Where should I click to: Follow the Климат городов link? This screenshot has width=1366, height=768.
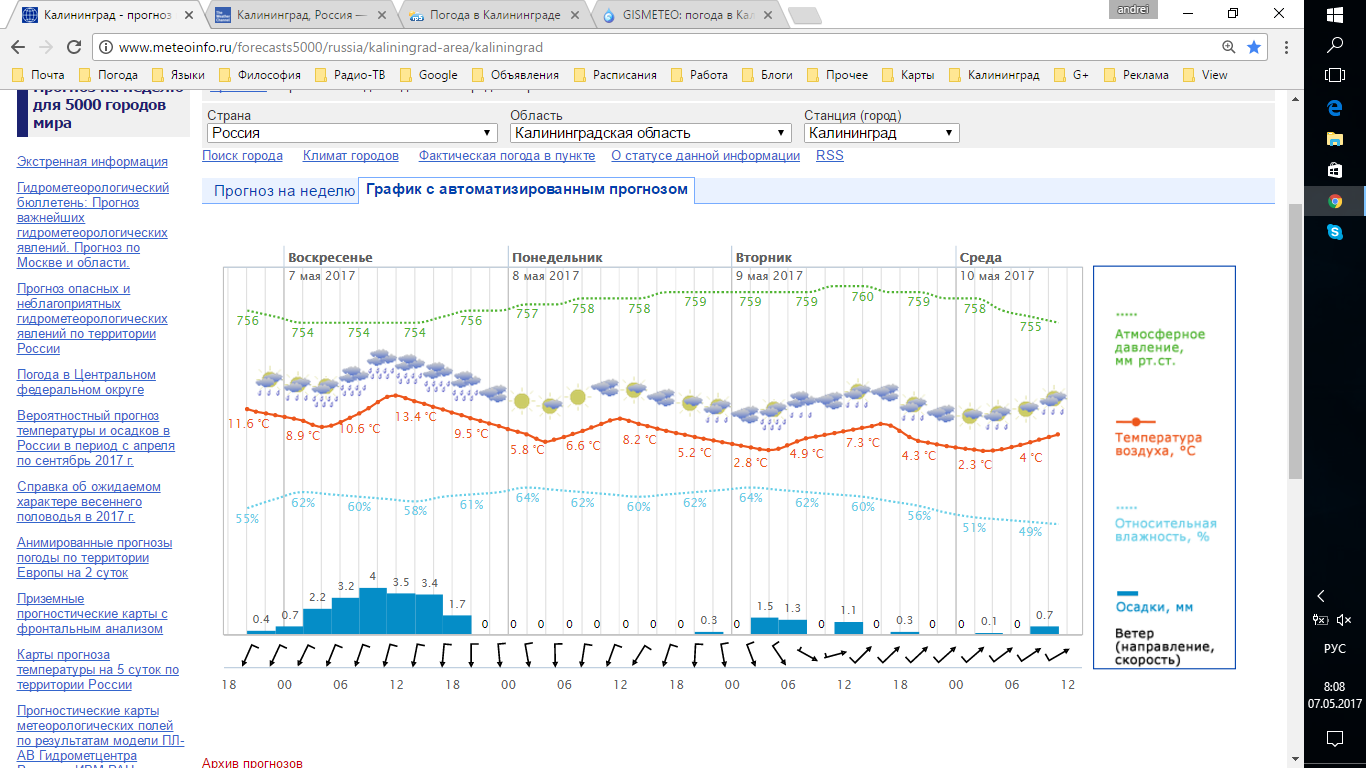(x=351, y=156)
